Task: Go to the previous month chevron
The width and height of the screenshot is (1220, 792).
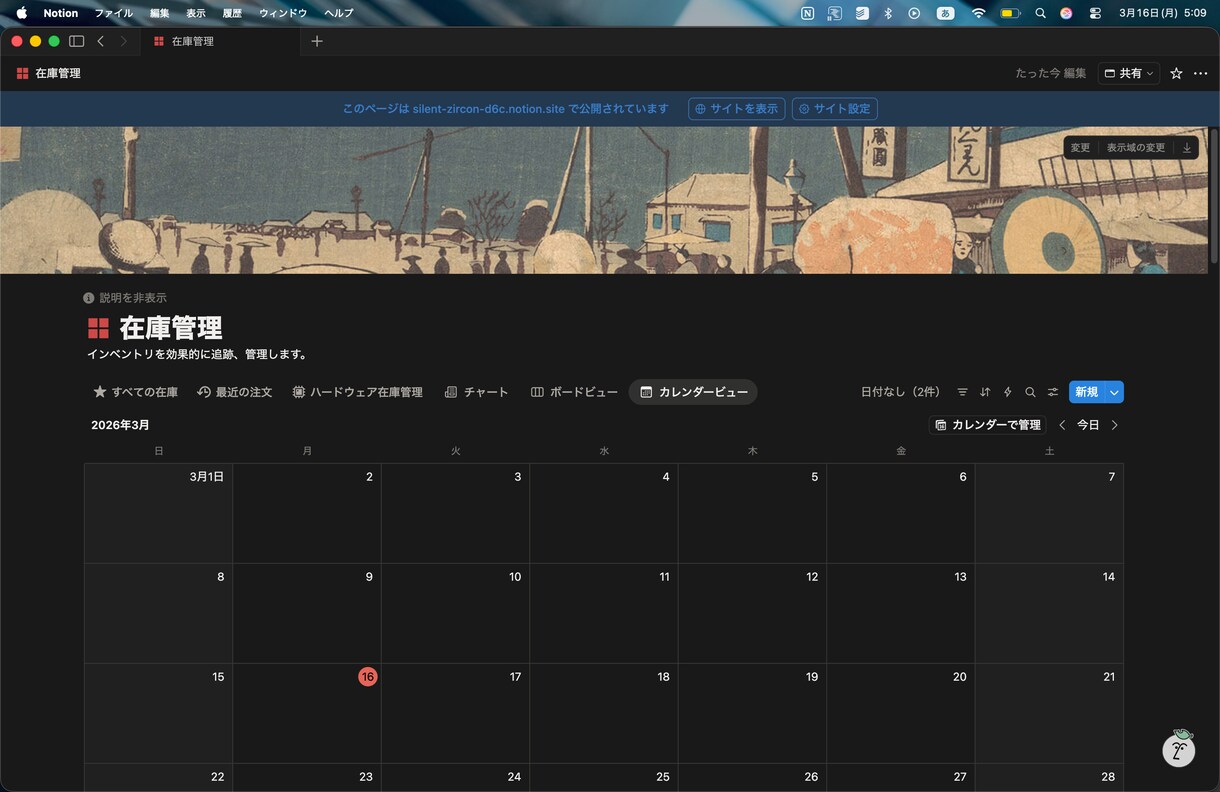Action: (1062, 425)
